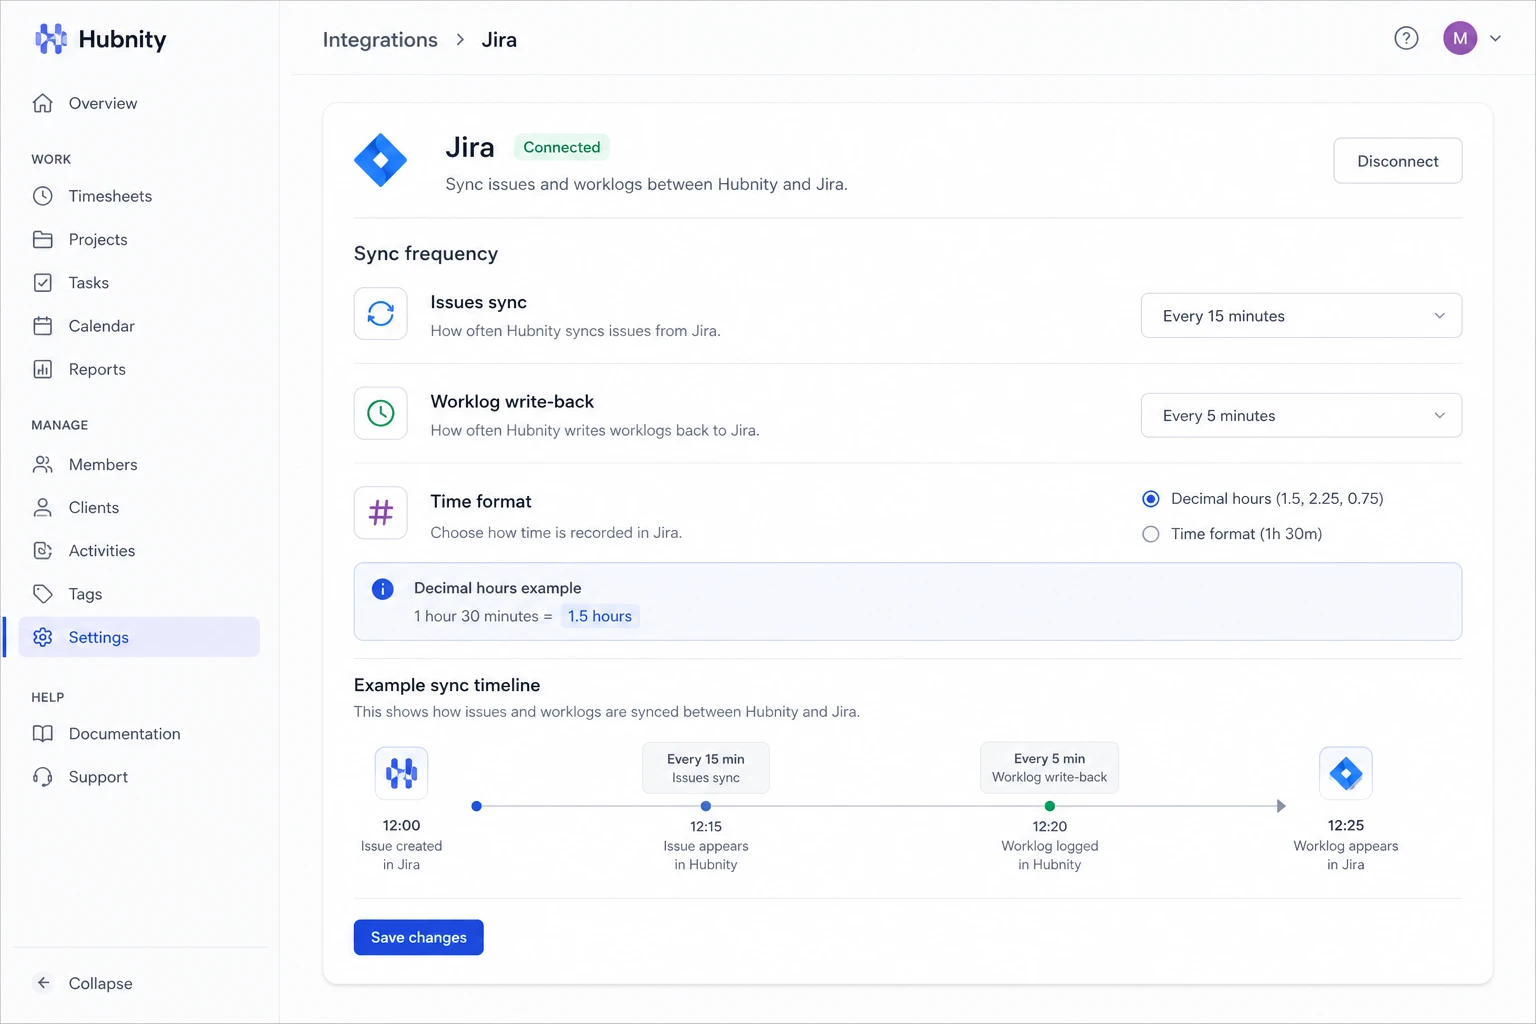Click the 12:00 timeline start marker dot
The width and height of the screenshot is (1536, 1024).
pos(476,806)
